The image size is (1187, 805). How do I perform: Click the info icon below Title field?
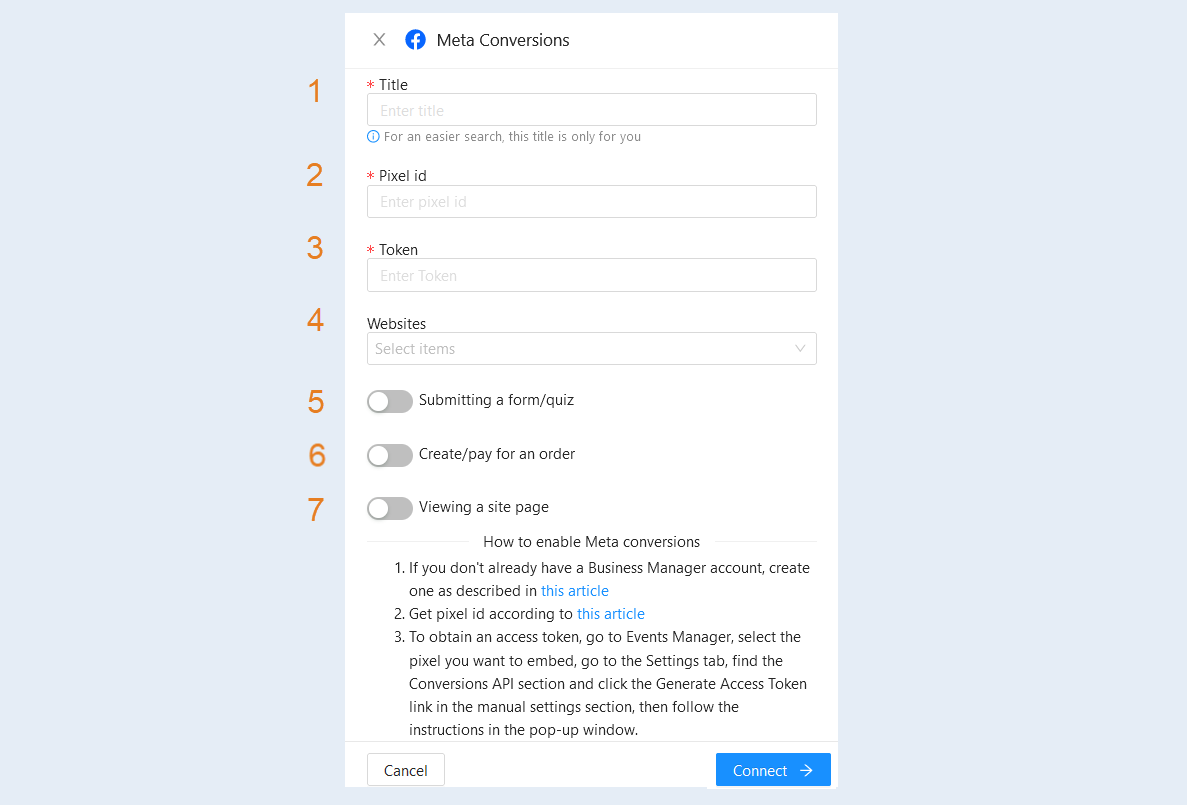pyautogui.click(x=373, y=136)
